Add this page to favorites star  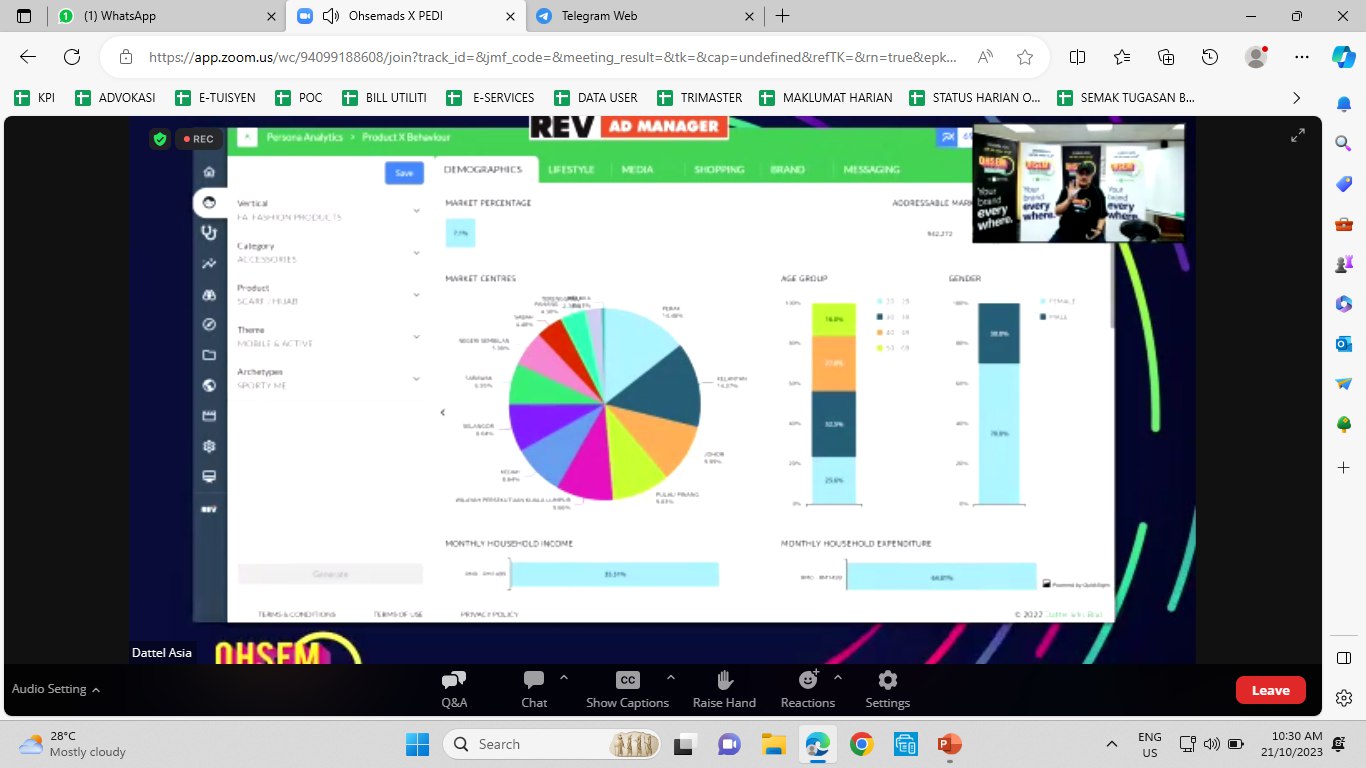1024,57
